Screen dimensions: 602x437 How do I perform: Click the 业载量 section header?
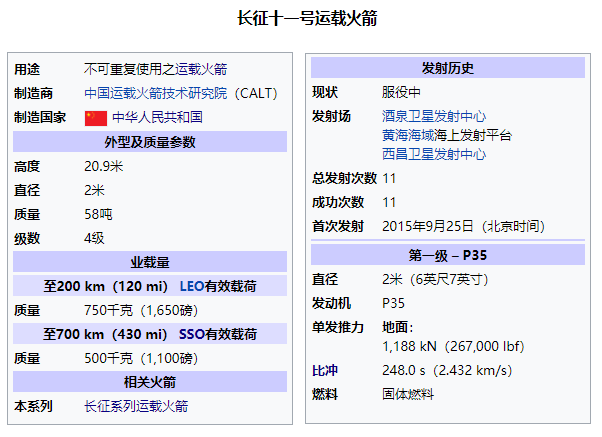coord(150,262)
